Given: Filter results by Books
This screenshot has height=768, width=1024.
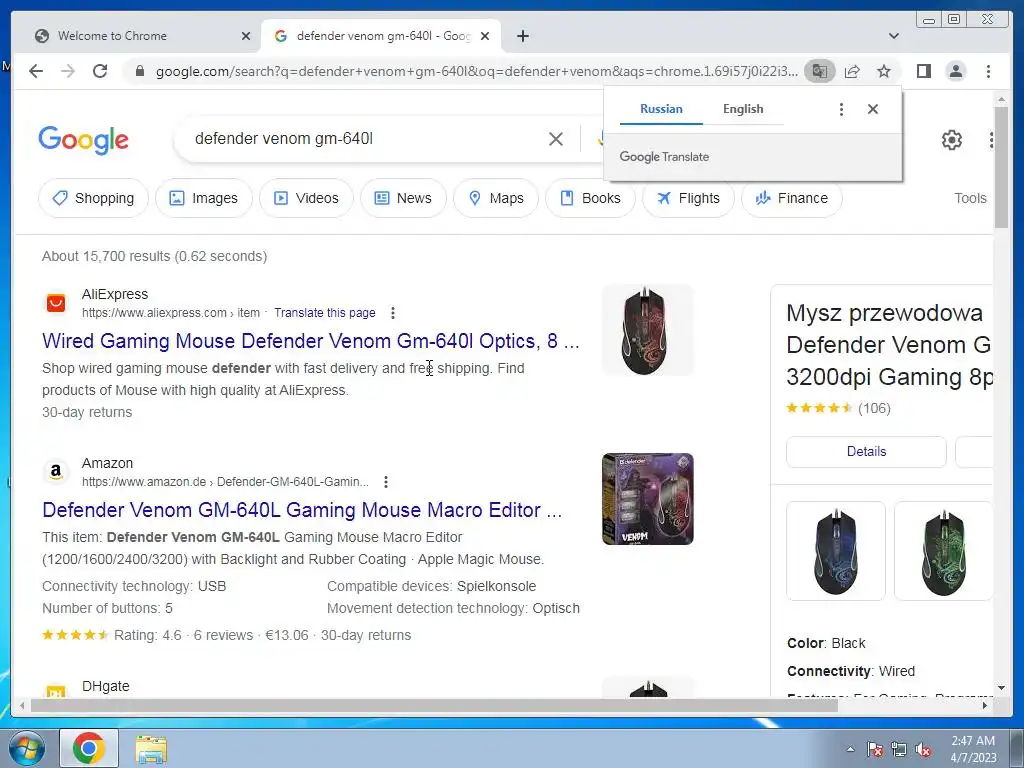Looking at the screenshot, I should click(590, 198).
